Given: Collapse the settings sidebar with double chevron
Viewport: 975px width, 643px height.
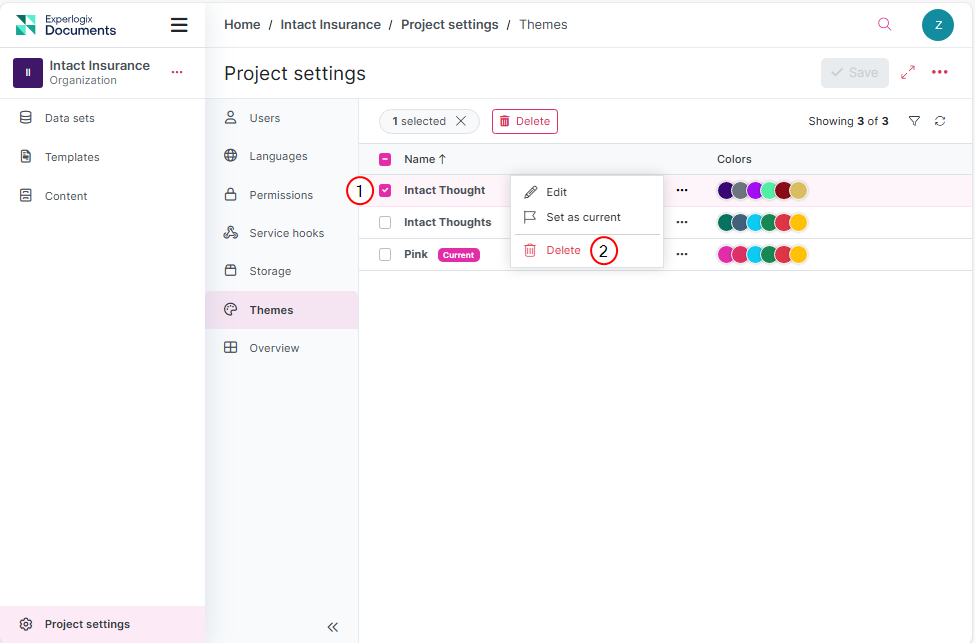Looking at the screenshot, I should (333, 627).
